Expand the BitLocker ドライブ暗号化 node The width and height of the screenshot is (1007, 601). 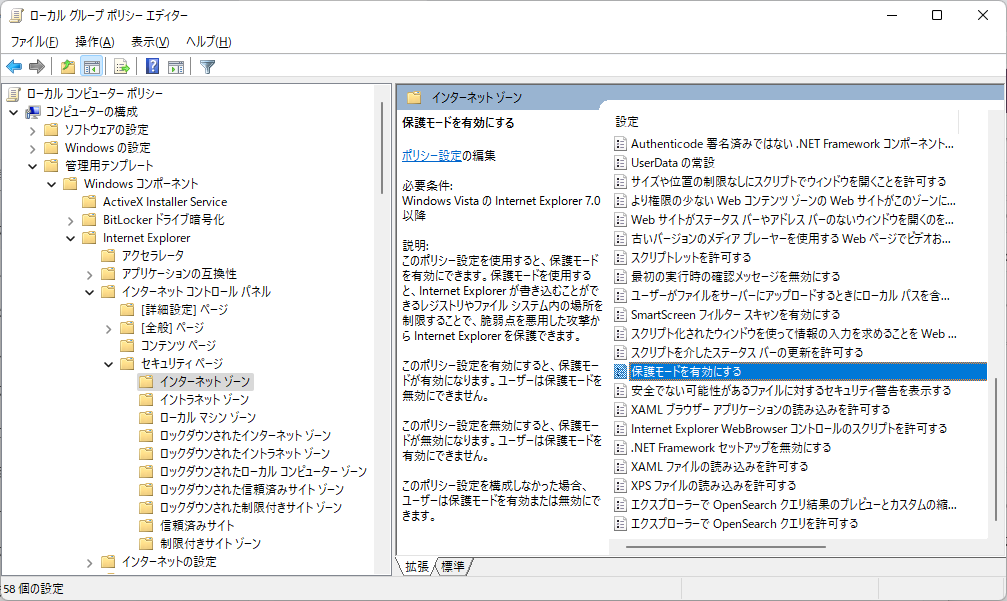tap(71, 220)
